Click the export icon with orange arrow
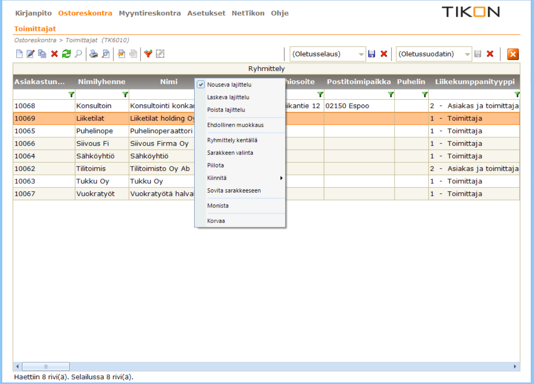 point(122,54)
